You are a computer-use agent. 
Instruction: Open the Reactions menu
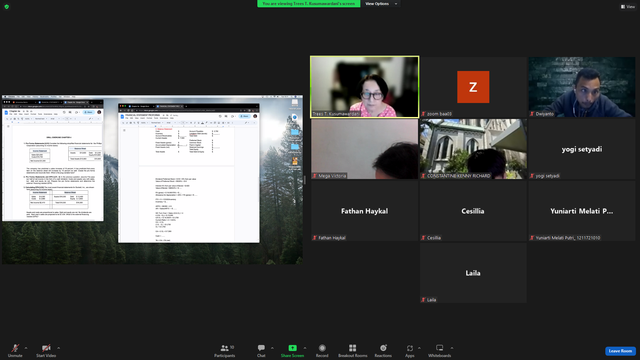tap(383, 350)
